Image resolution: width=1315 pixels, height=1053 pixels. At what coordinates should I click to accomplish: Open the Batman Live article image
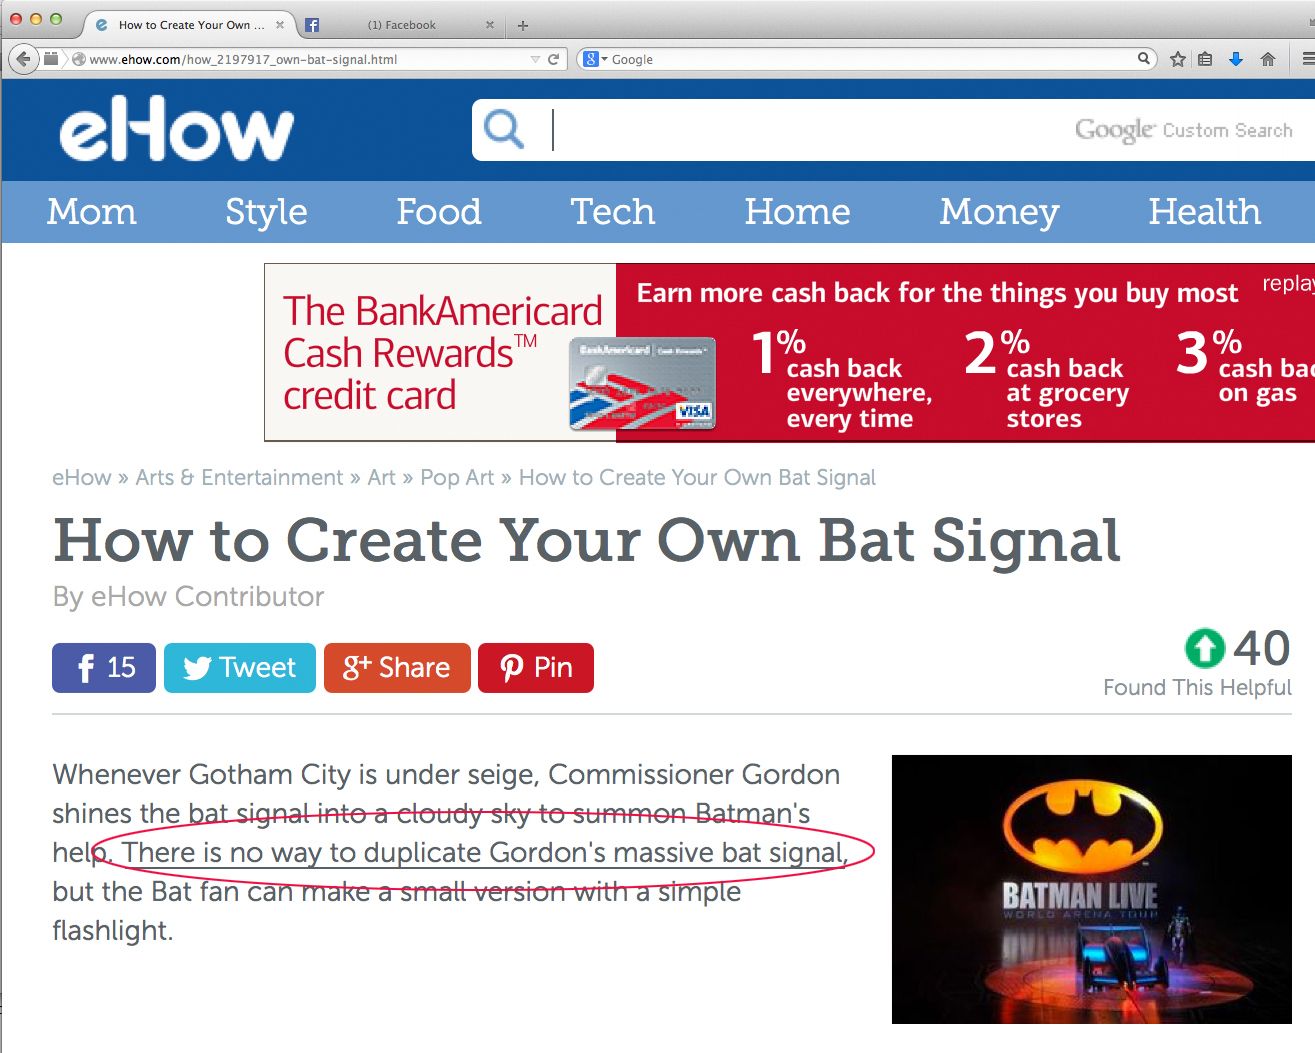pyautogui.click(x=1092, y=889)
